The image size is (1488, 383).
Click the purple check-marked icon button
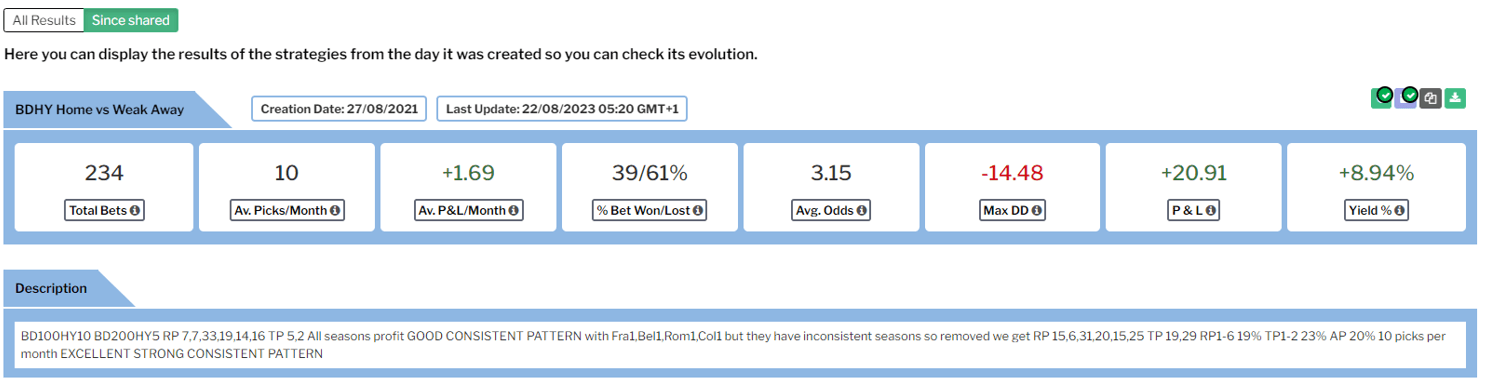(x=1407, y=97)
